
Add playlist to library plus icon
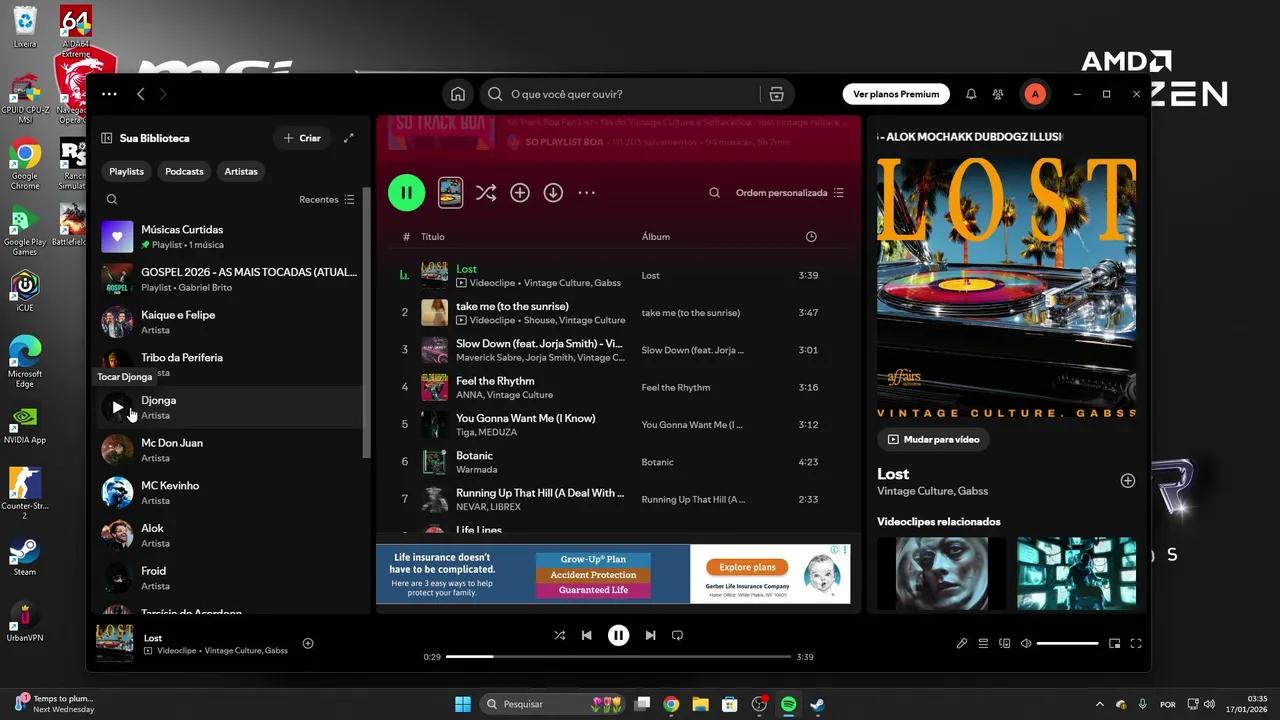point(520,193)
